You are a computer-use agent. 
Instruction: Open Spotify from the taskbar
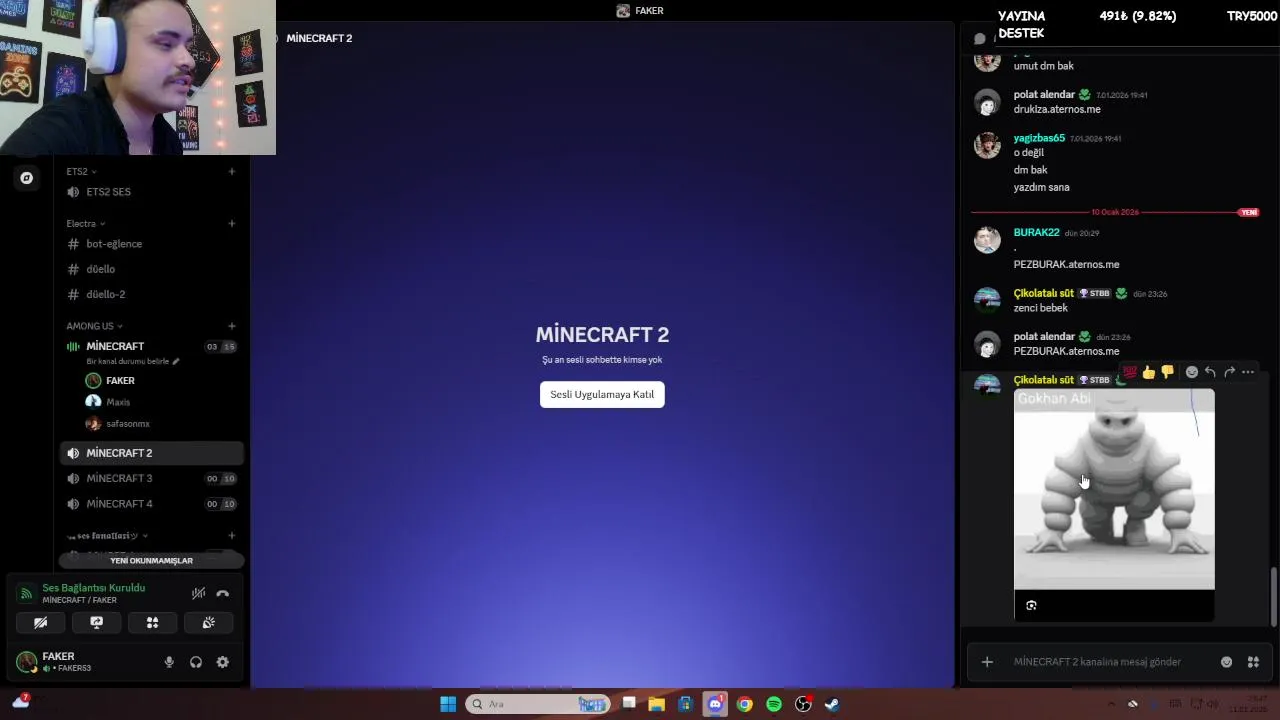coord(774,704)
